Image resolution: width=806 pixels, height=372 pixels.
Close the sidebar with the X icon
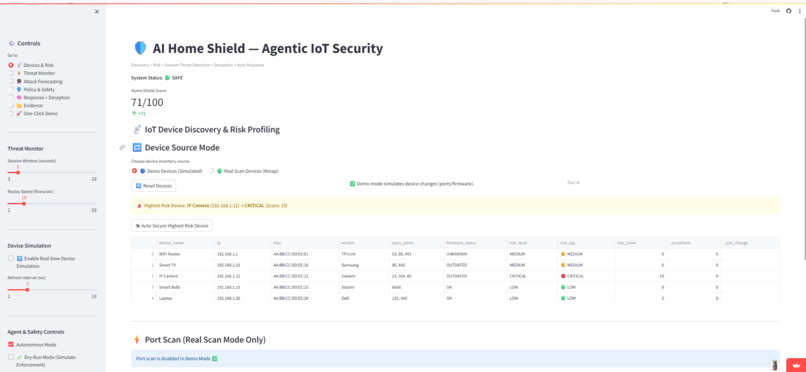pyautogui.click(x=97, y=12)
